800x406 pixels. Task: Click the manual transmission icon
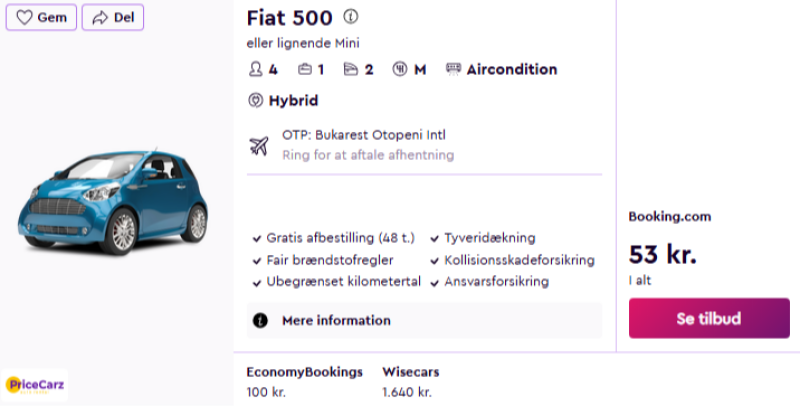[x=400, y=70]
